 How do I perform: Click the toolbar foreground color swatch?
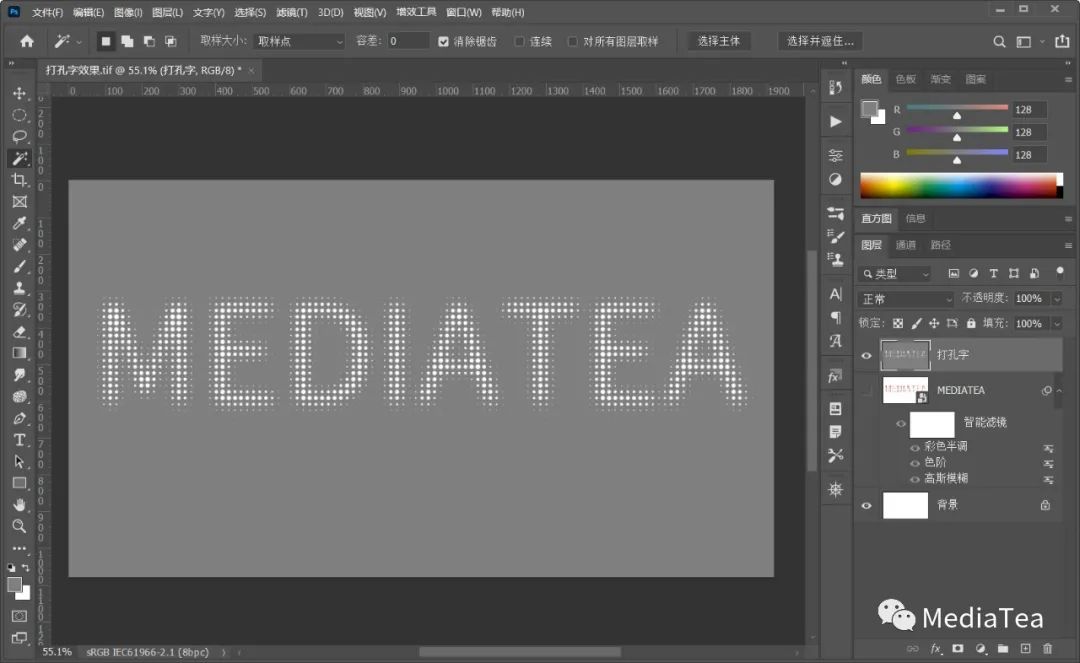point(14,585)
